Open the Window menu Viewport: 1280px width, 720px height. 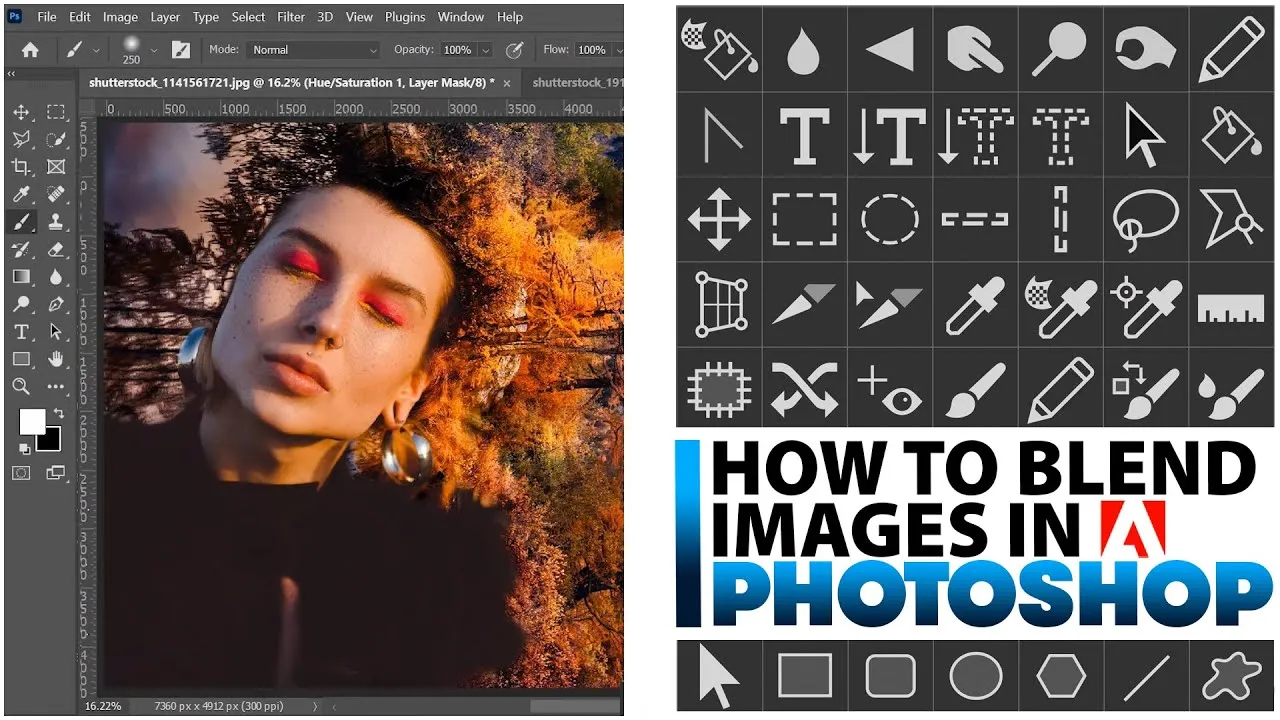point(461,17)
